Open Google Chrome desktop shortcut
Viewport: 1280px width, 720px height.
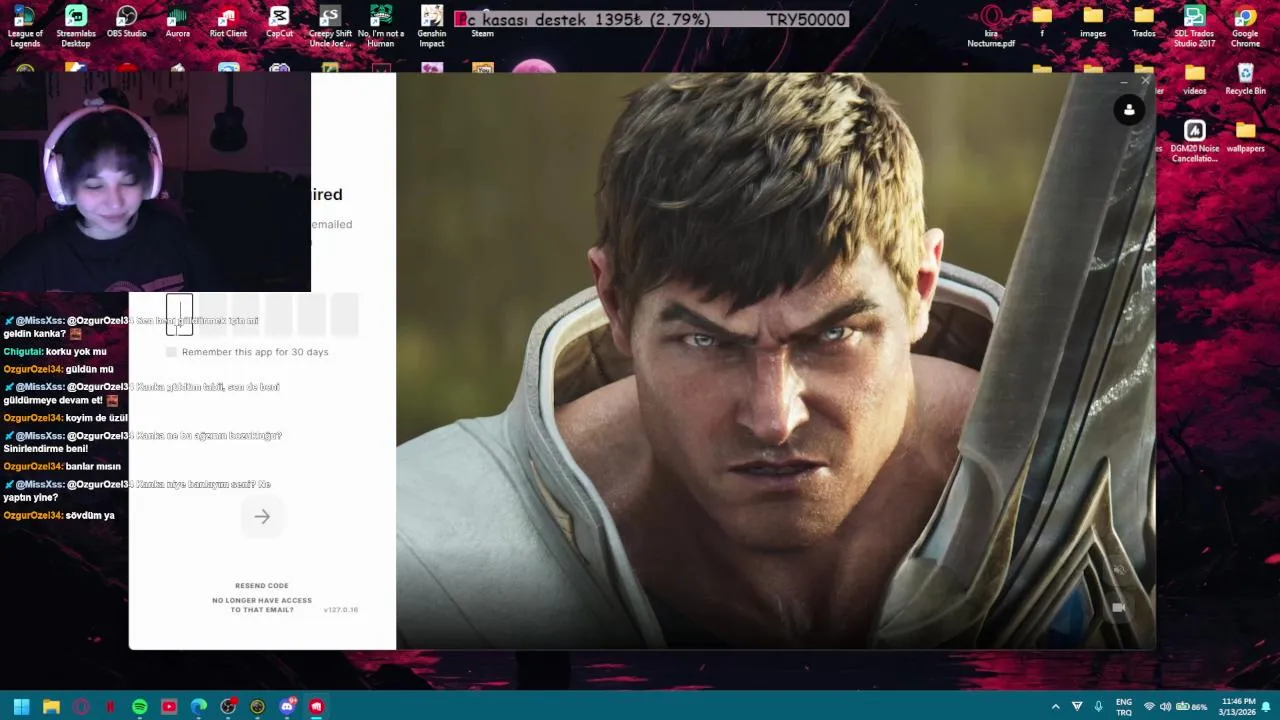[x=1245, y=26]
